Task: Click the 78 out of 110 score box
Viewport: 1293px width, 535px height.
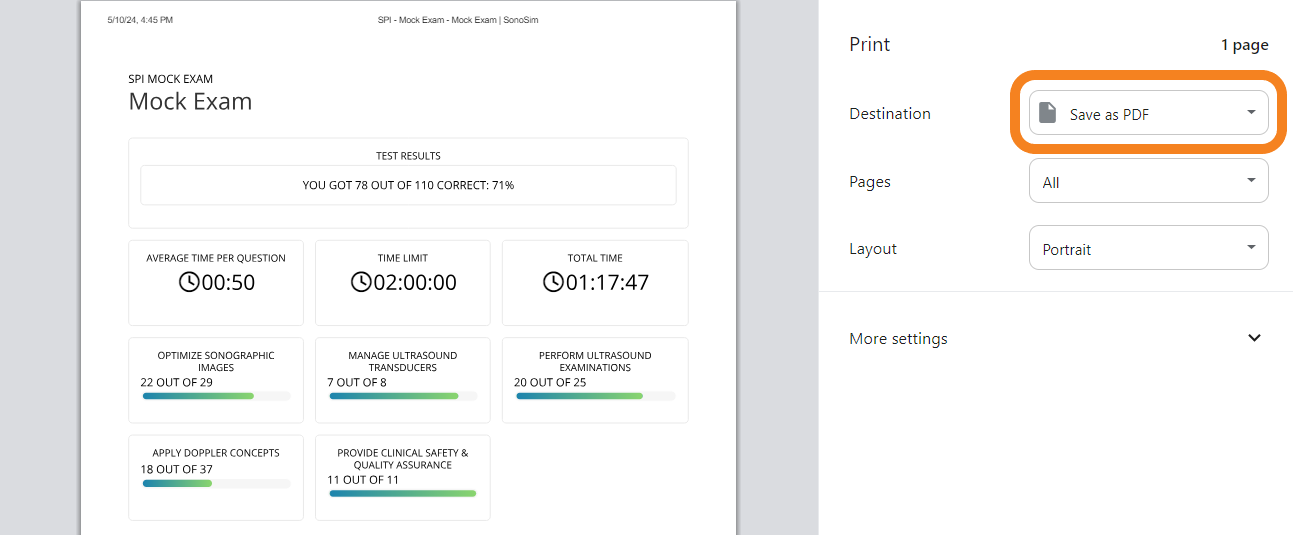Action: point(408,185)
